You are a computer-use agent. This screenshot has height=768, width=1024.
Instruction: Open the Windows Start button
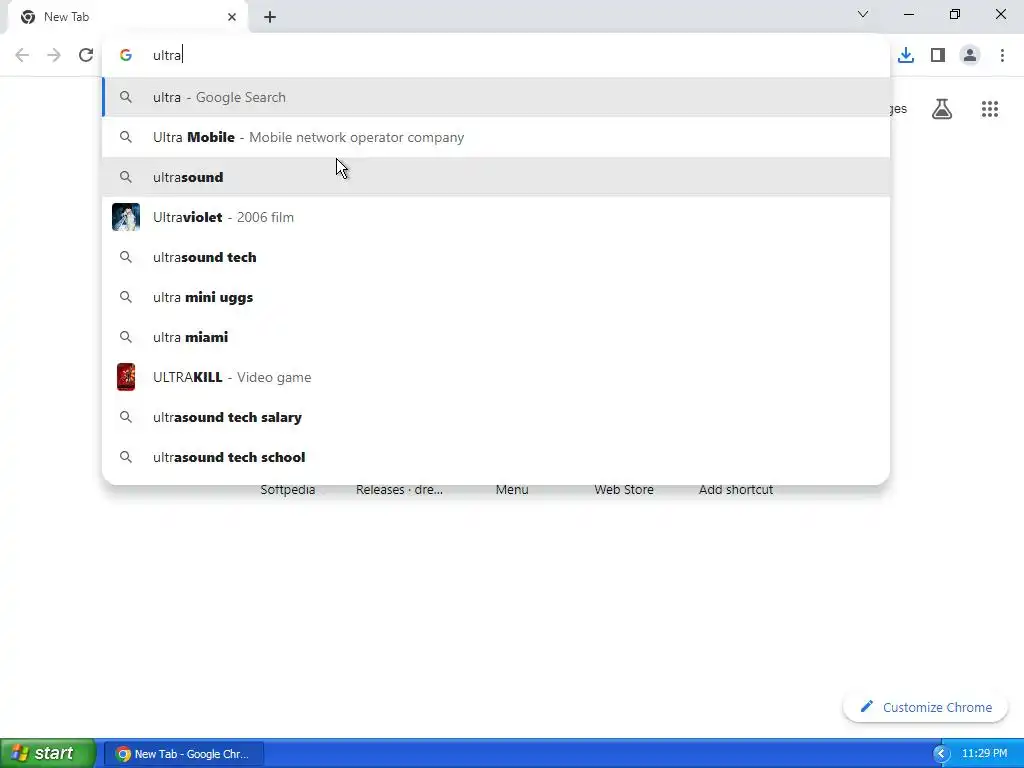[48, 753]
